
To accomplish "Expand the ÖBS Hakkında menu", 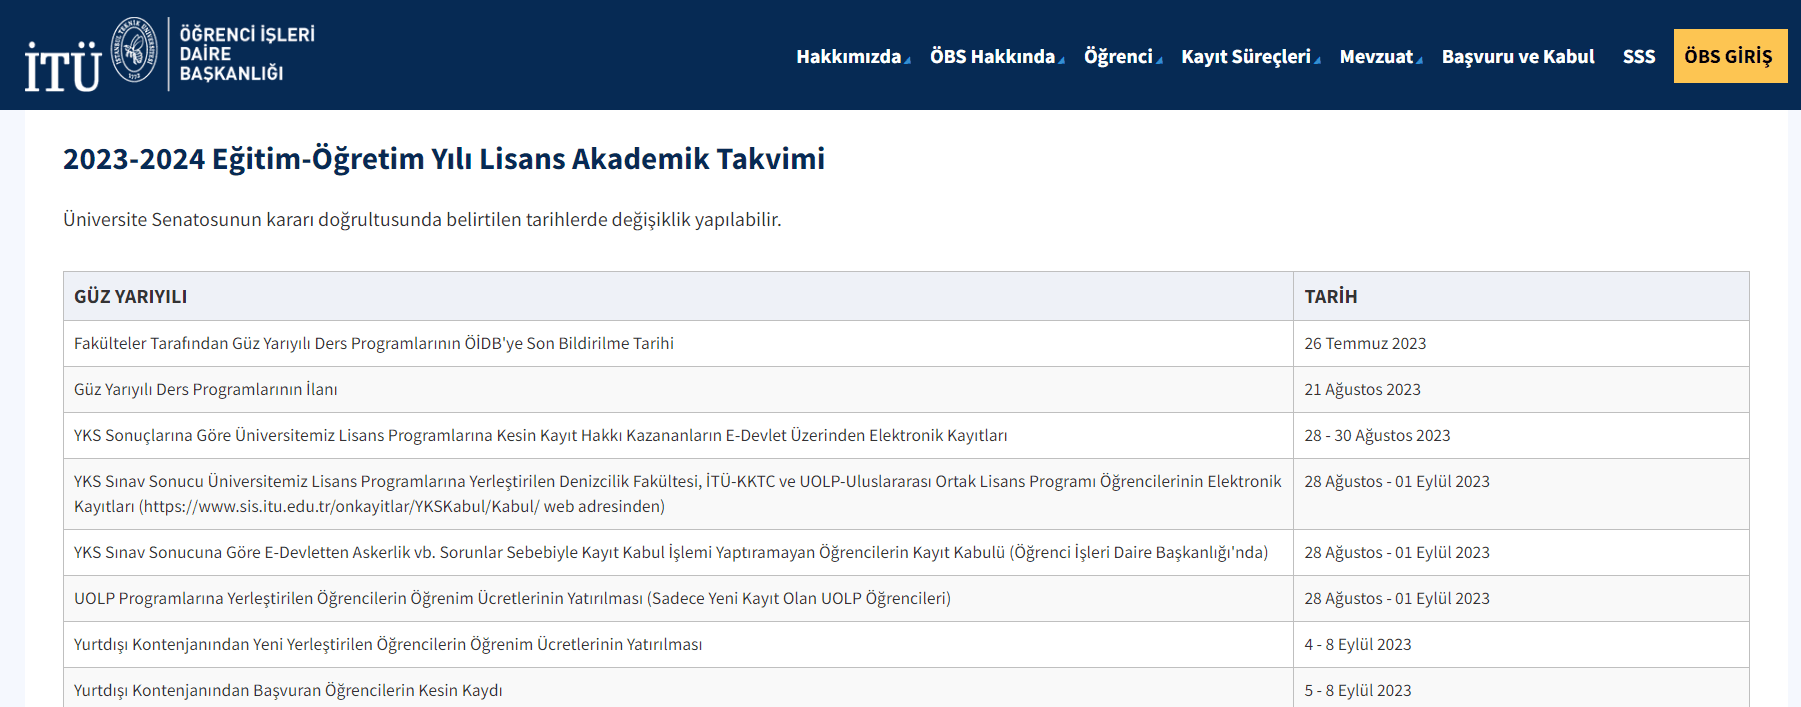I will 997,57.
